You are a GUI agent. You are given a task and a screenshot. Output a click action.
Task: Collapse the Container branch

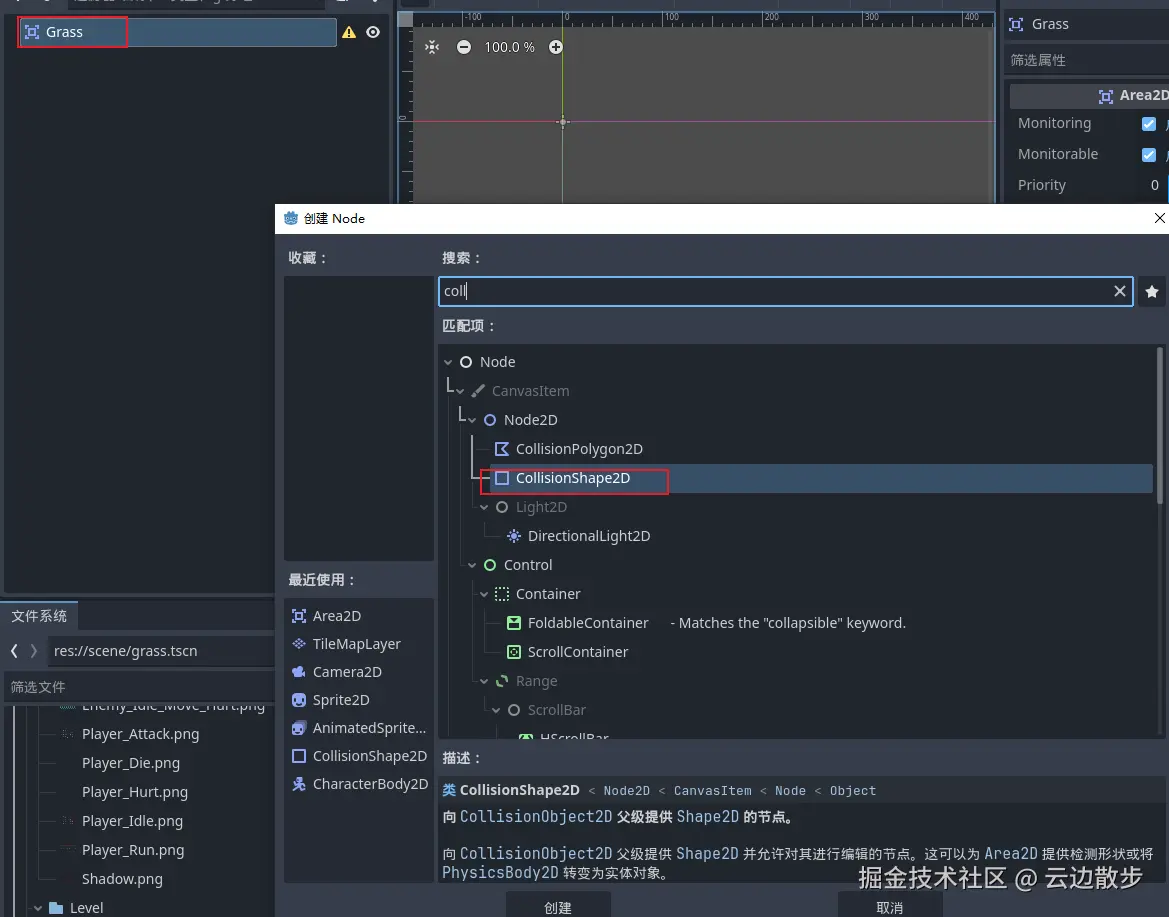click(x=484, y=595)
